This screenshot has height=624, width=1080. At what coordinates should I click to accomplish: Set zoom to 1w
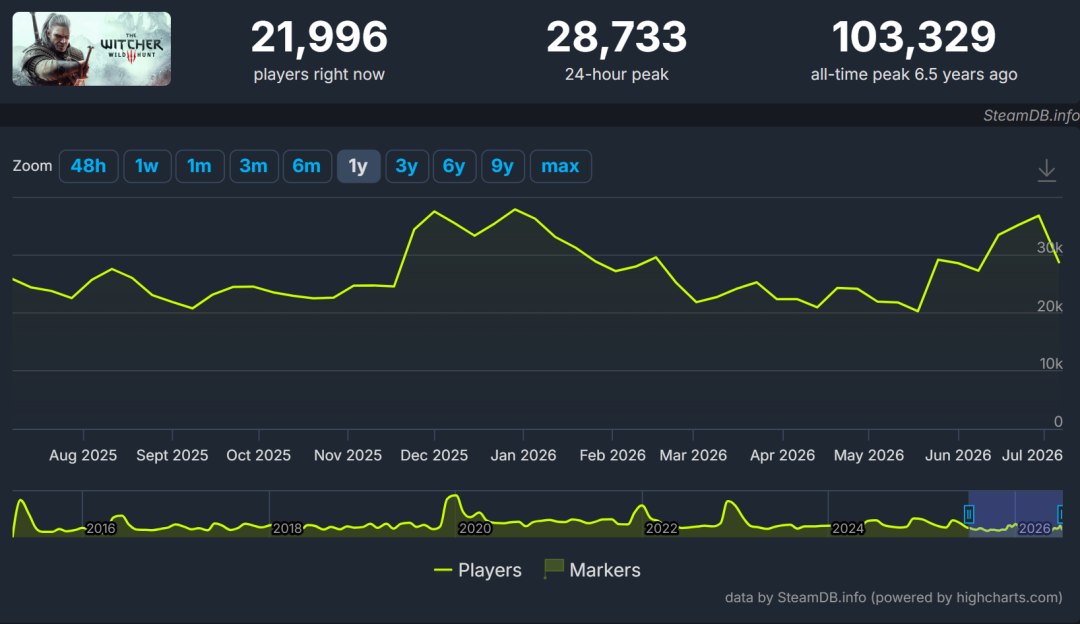147,166
